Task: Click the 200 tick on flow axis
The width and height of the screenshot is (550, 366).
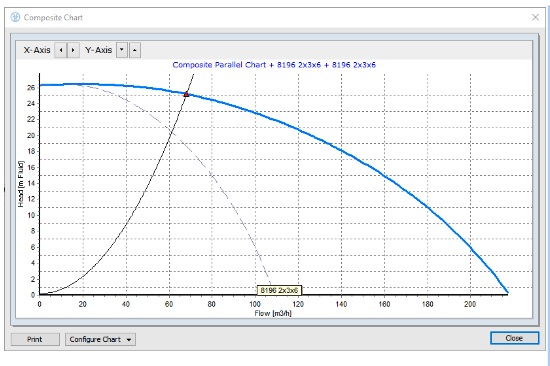Action: 470,304
